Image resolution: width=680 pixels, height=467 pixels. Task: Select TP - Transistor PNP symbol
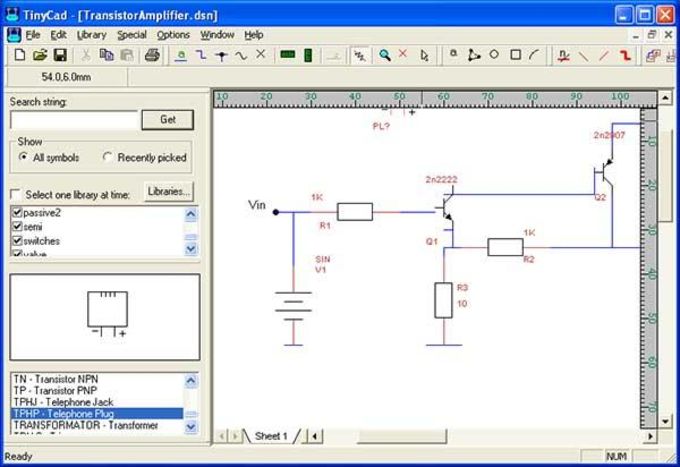point(97,390)
